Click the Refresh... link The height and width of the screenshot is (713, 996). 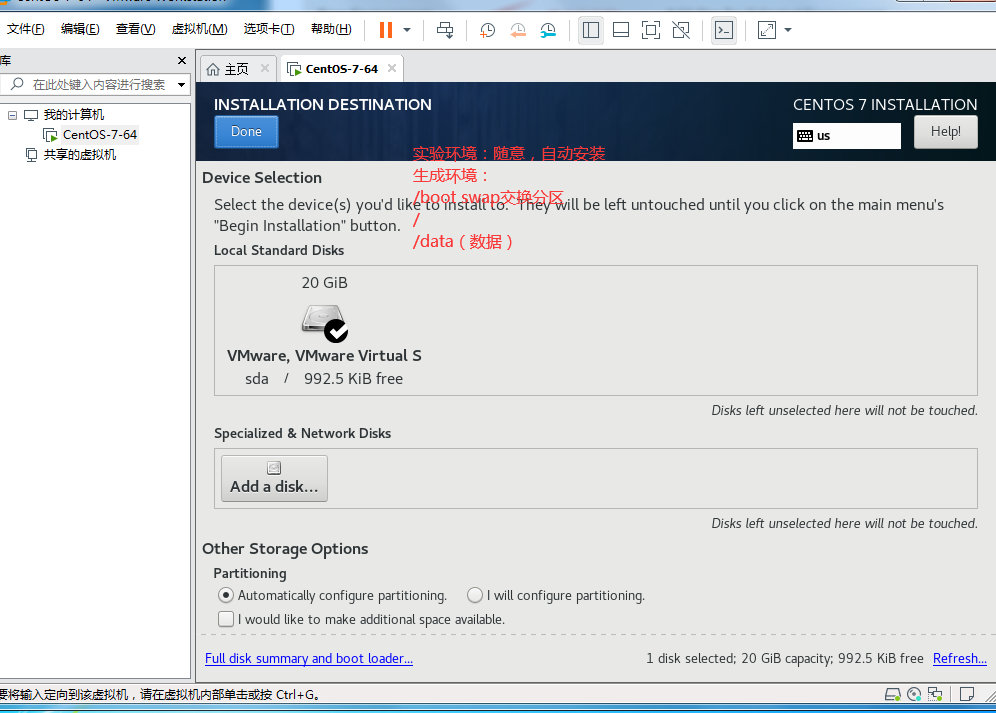(959, 658)
